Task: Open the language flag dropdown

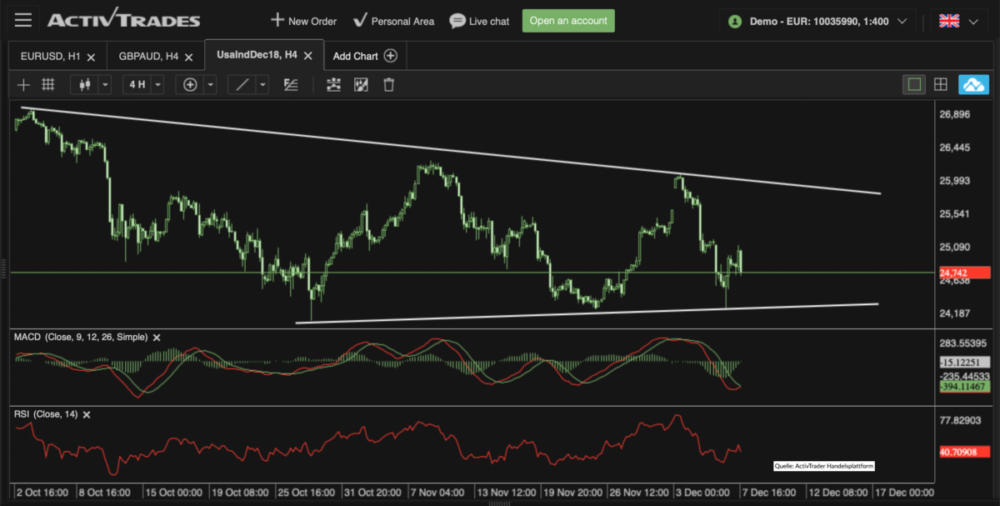Action: pos(973,22)
